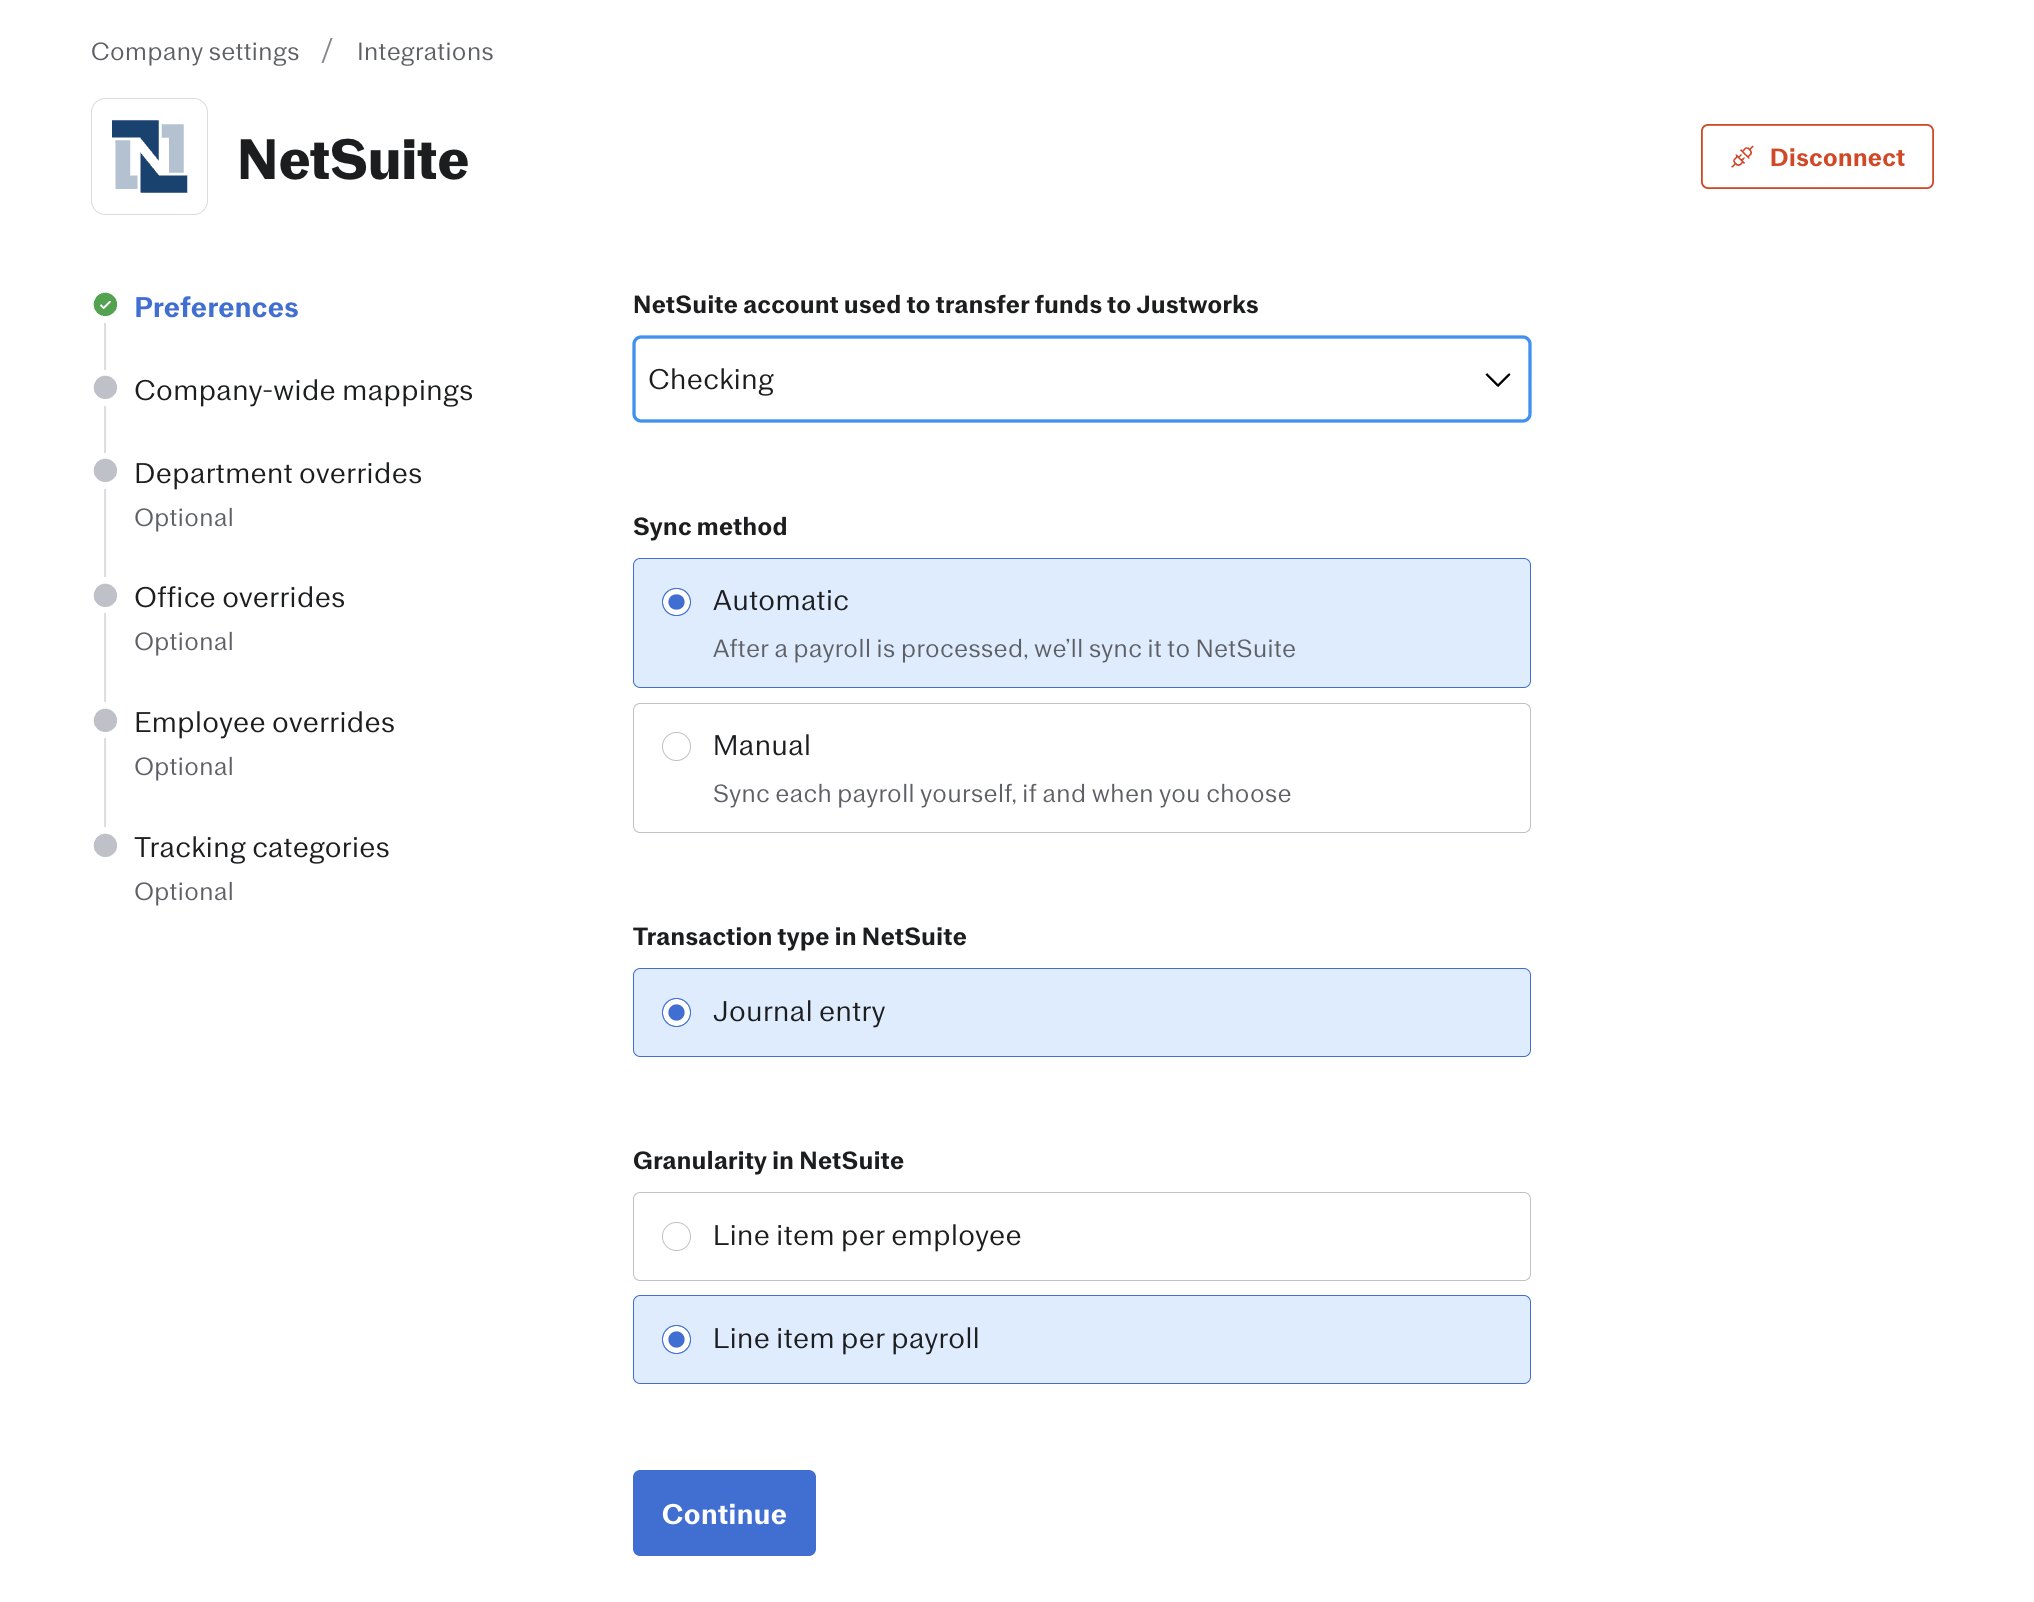Navigate to Integrations breadcrumb
The image size is (2034, 1602).
pyautogui.click(x=425, y=52)
